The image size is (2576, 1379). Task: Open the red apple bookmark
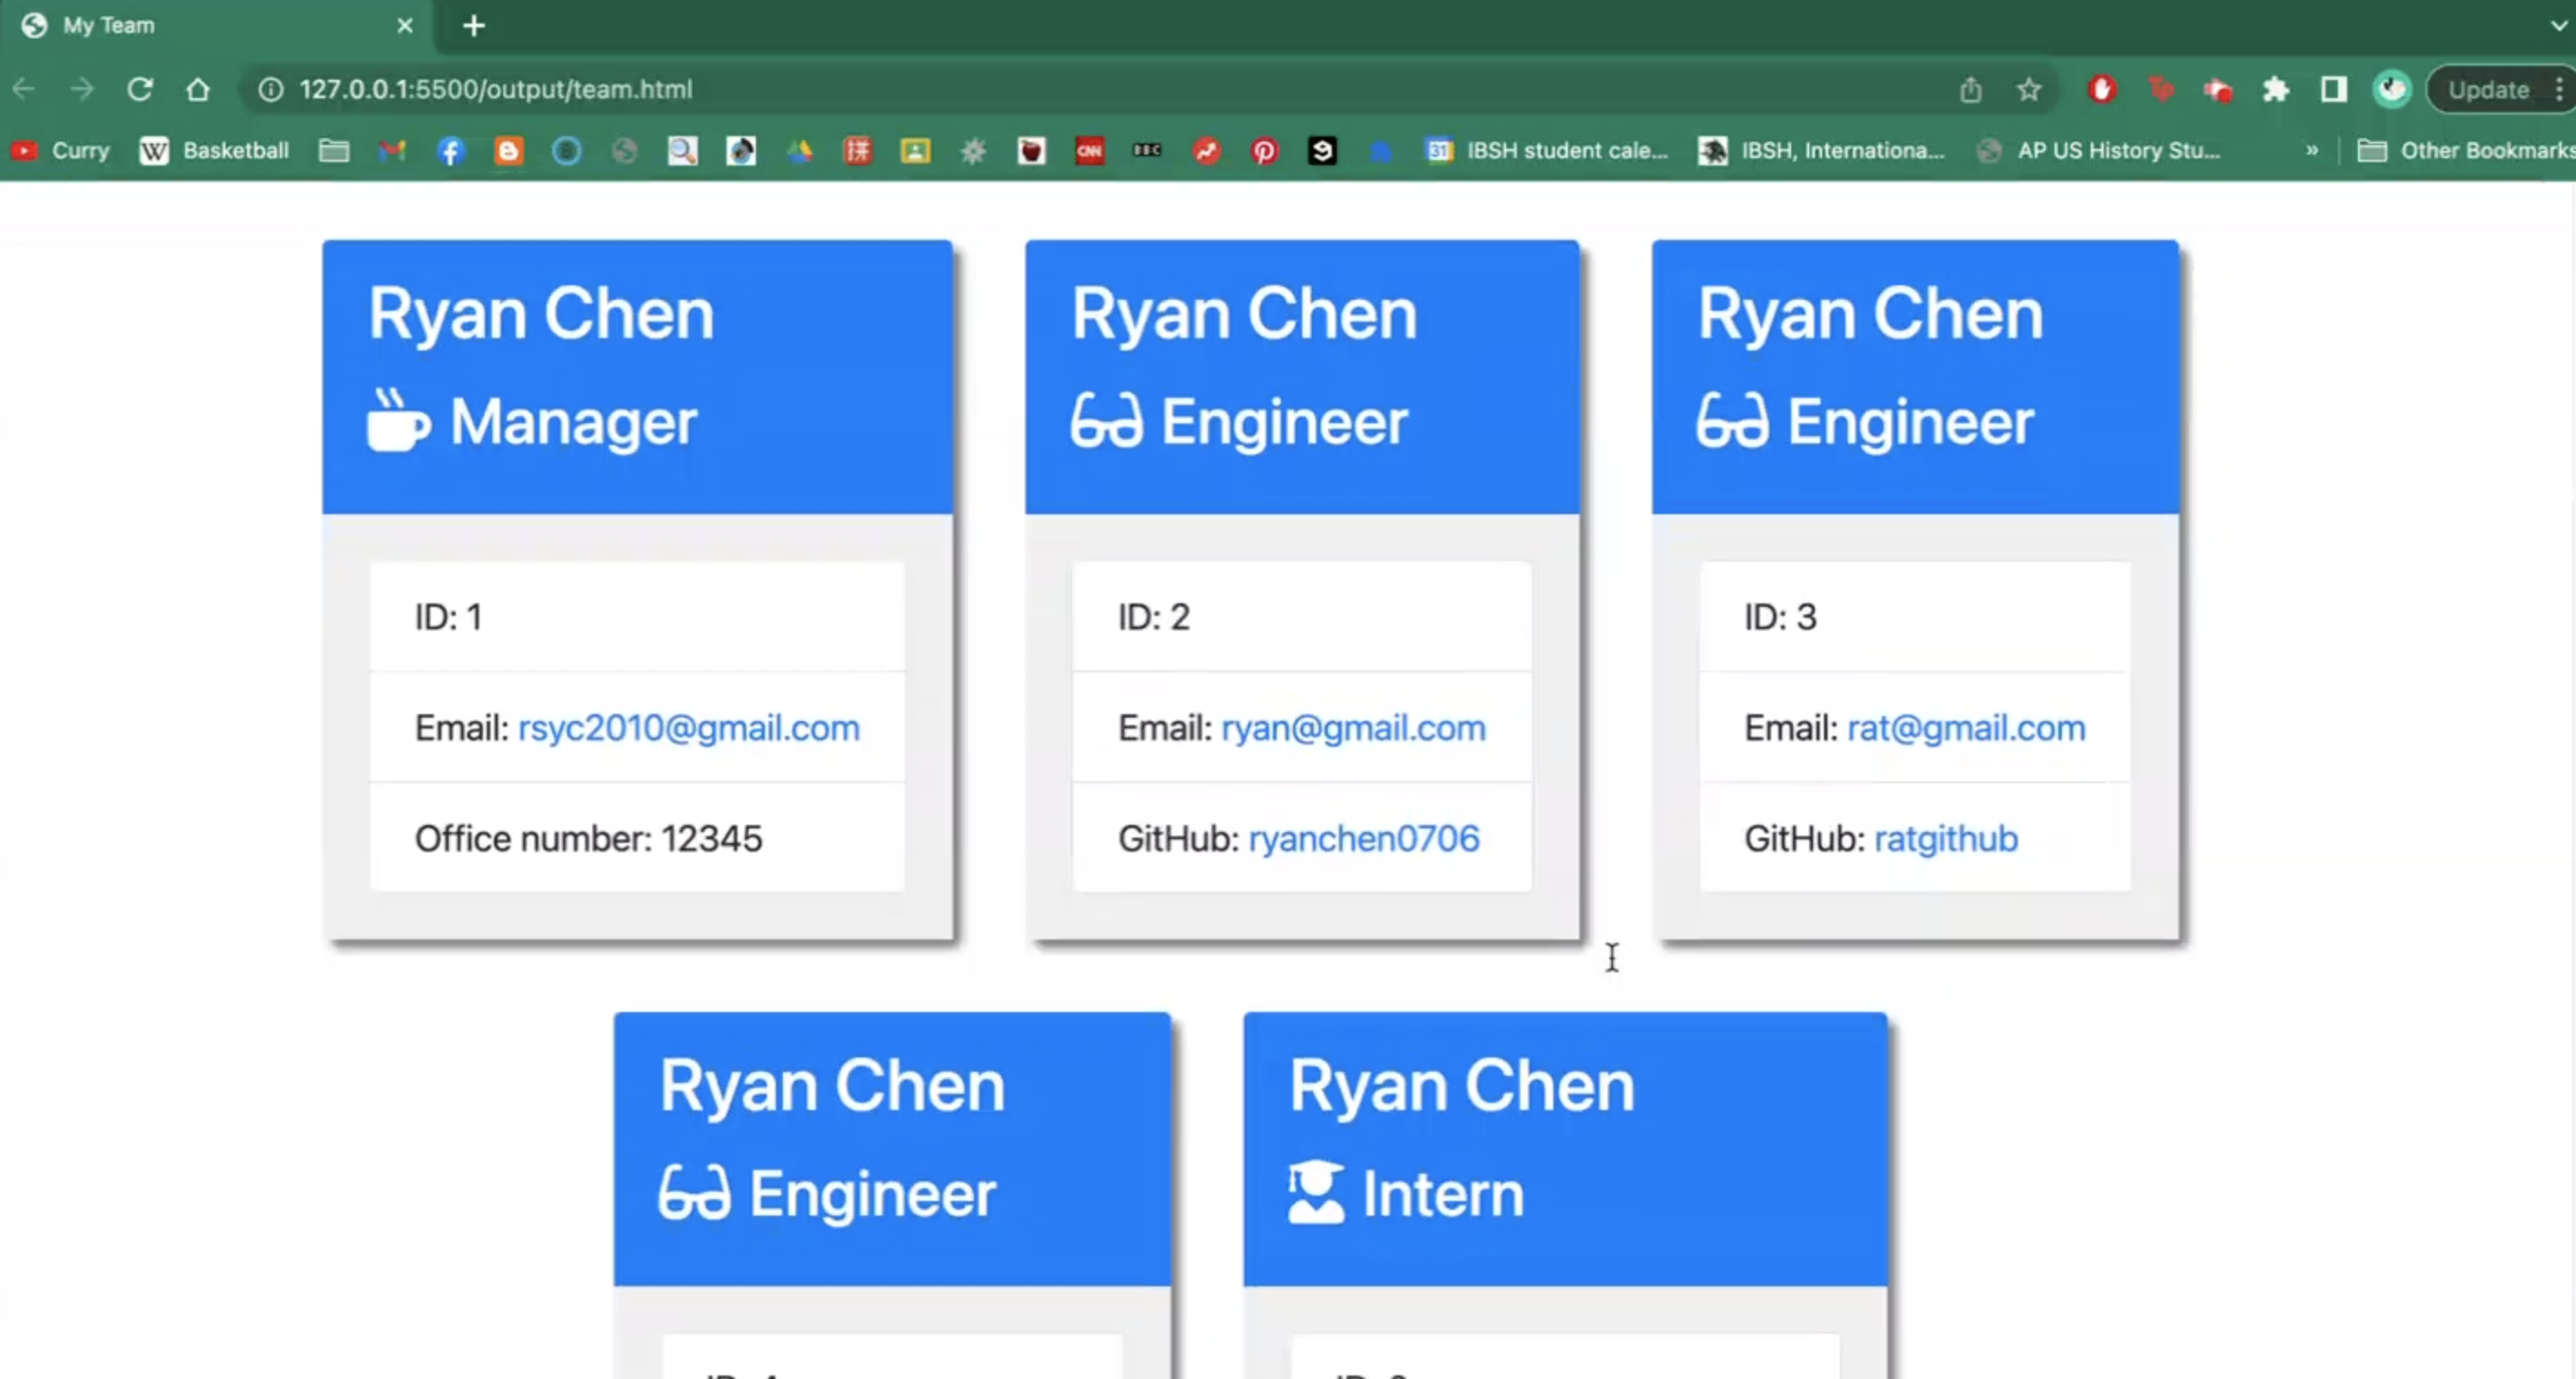[1031, 151]
